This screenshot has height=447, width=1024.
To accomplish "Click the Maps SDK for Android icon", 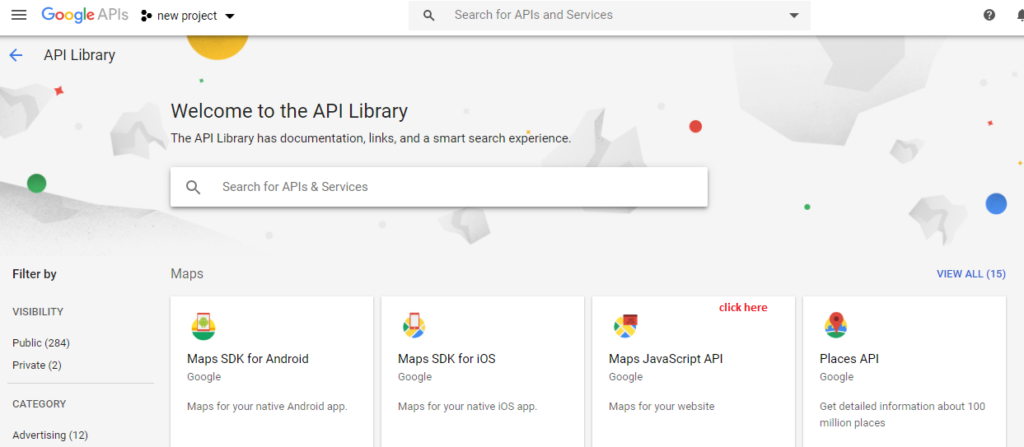I will click(x=204, y=326).
